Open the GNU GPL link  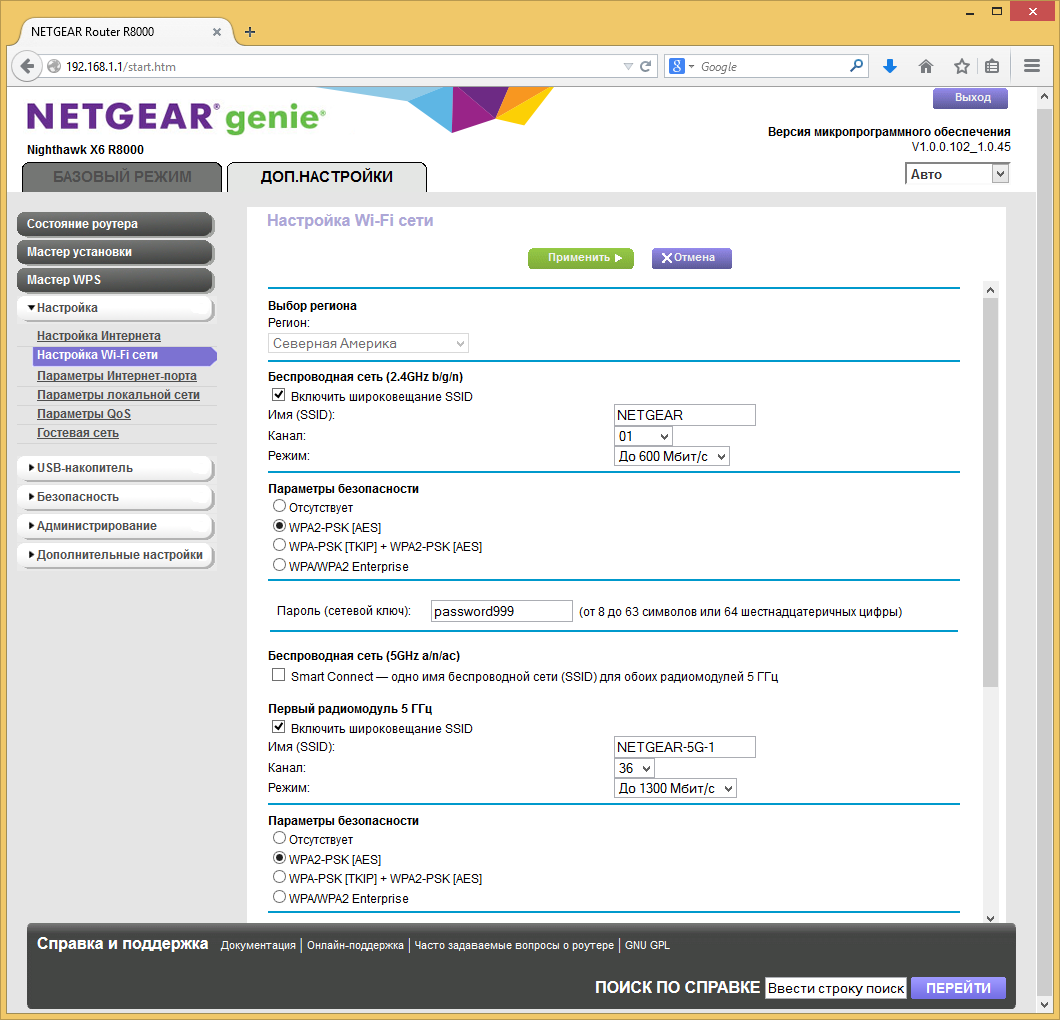tap(647, 946)
